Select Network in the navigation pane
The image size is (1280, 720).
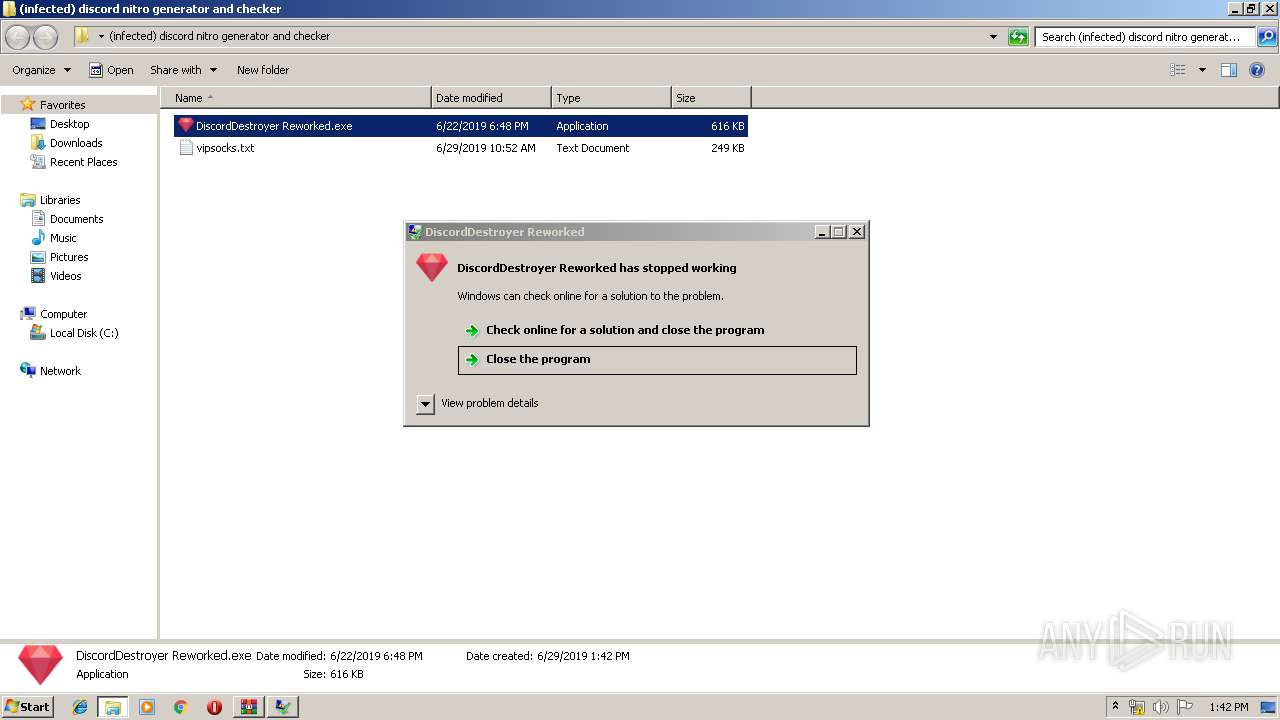click(x=60, y=371)
